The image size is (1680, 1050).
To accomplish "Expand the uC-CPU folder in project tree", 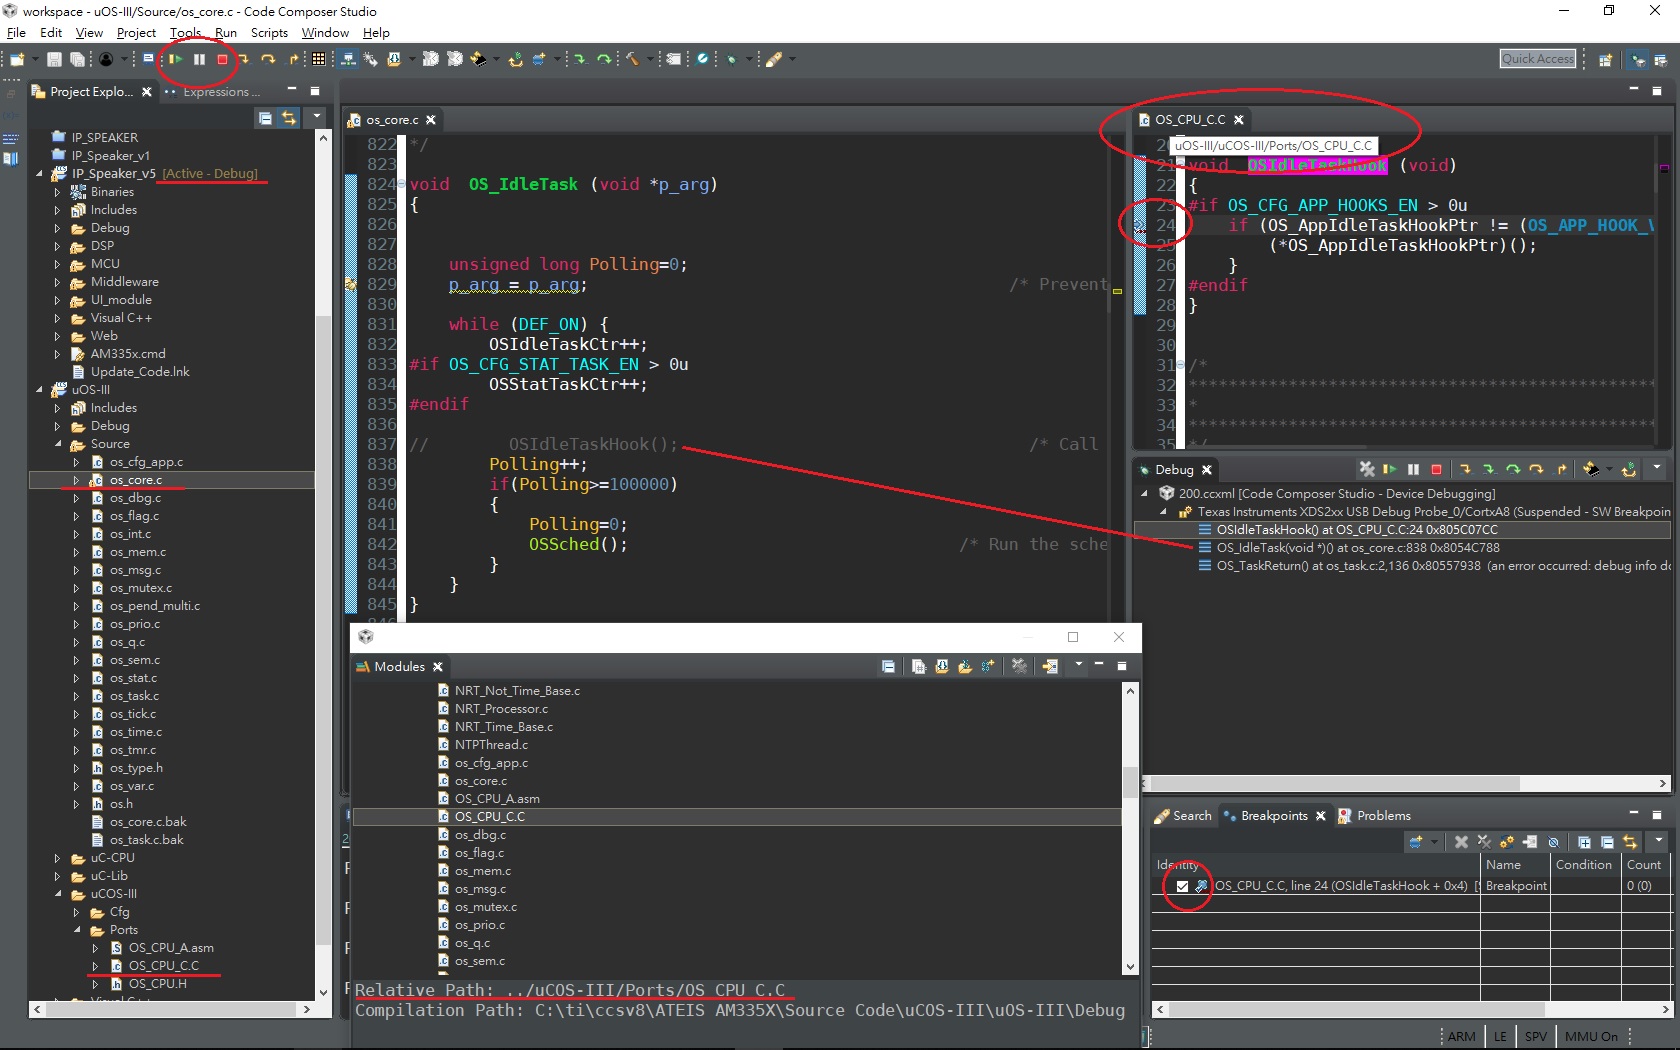I will [x=57, y=858].
